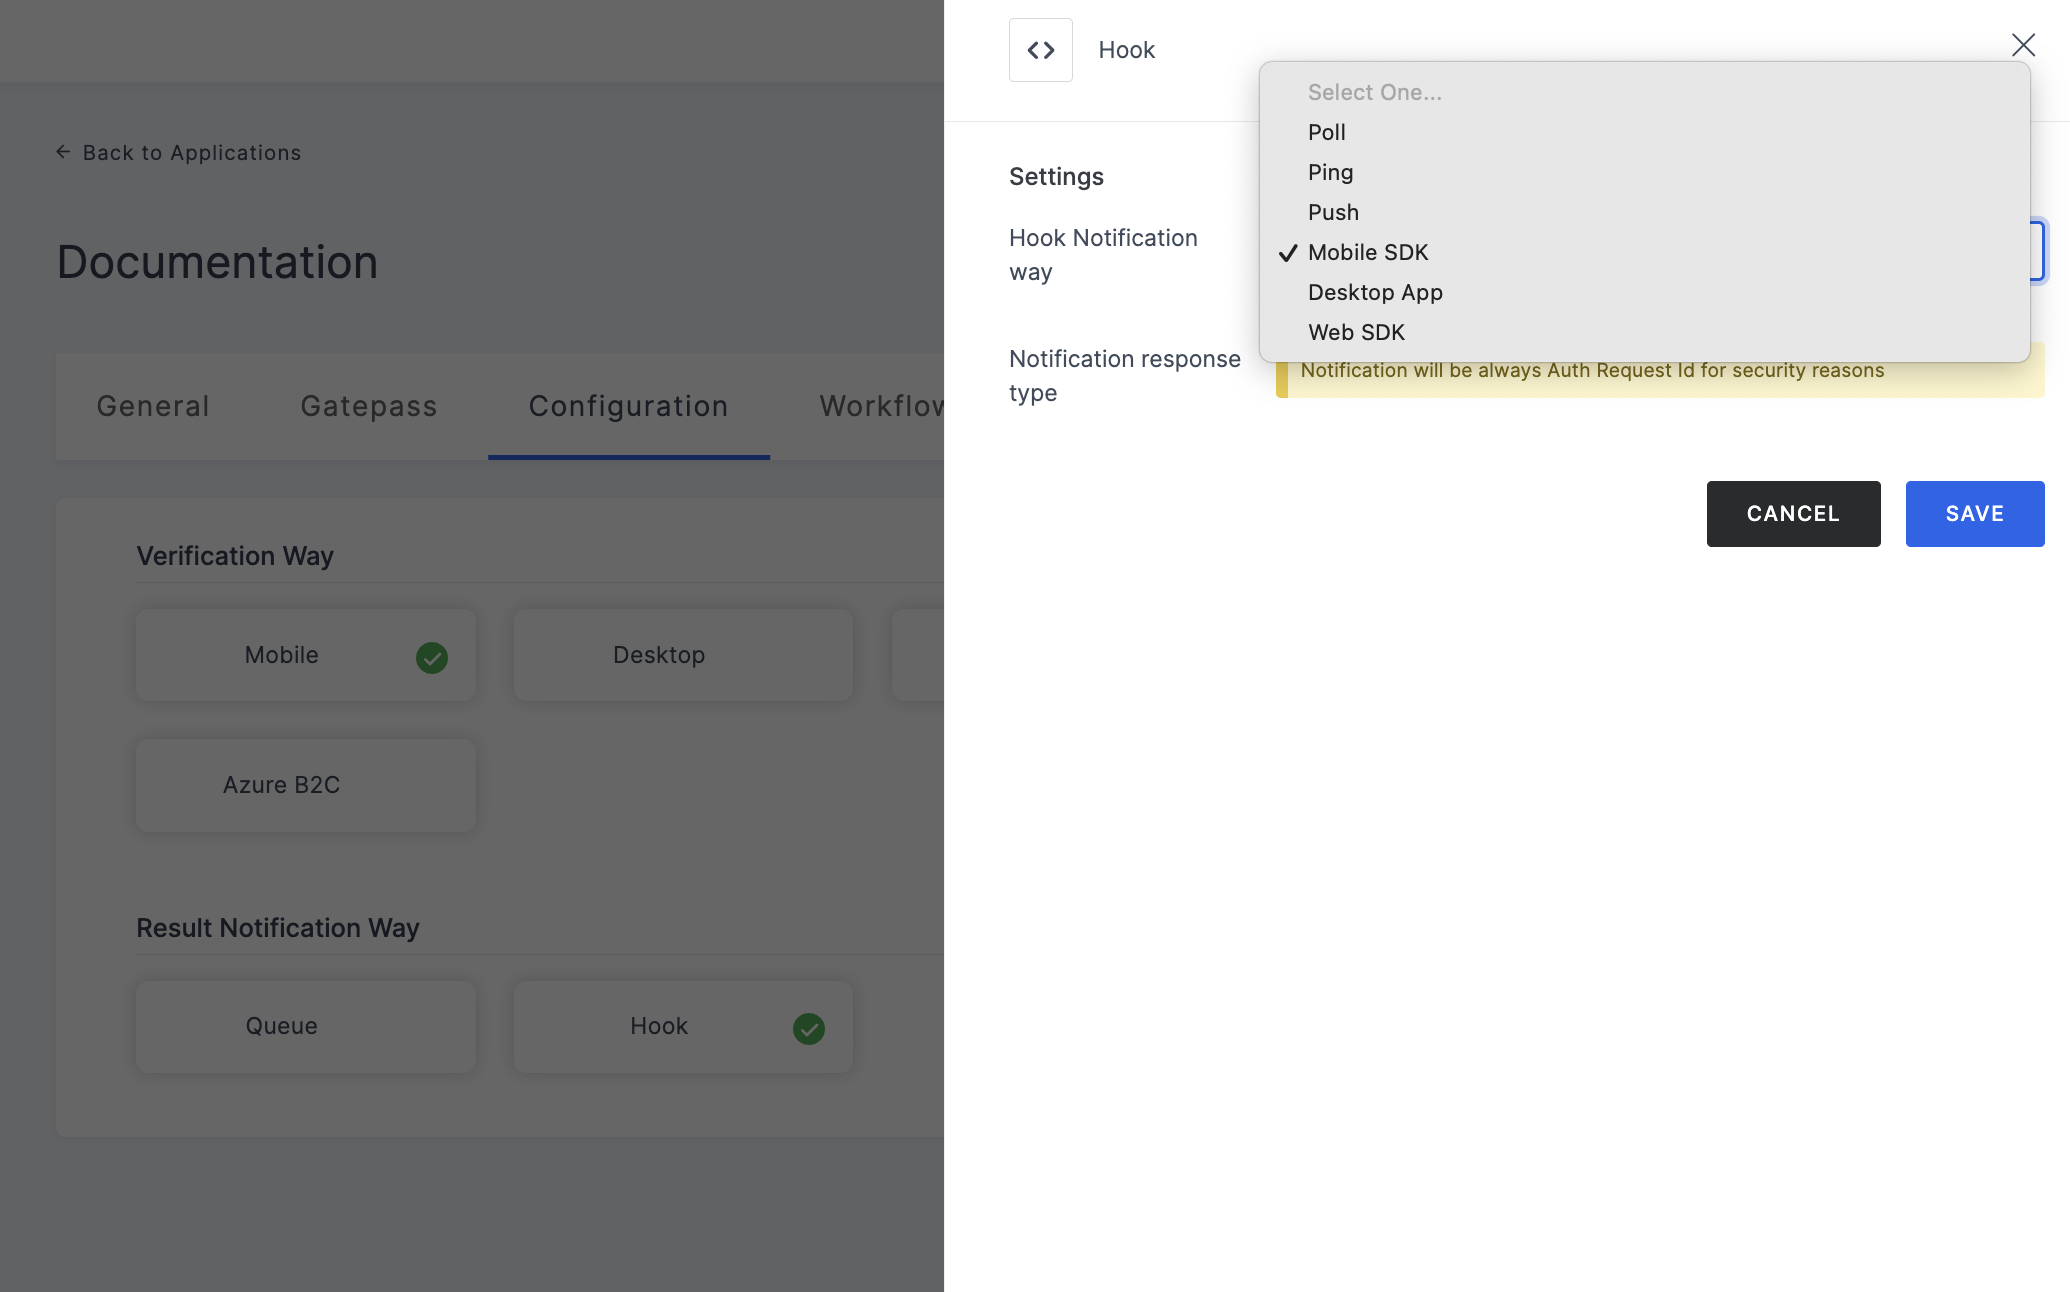
Task: Click the back arrow icon
Action: point(63,152)
